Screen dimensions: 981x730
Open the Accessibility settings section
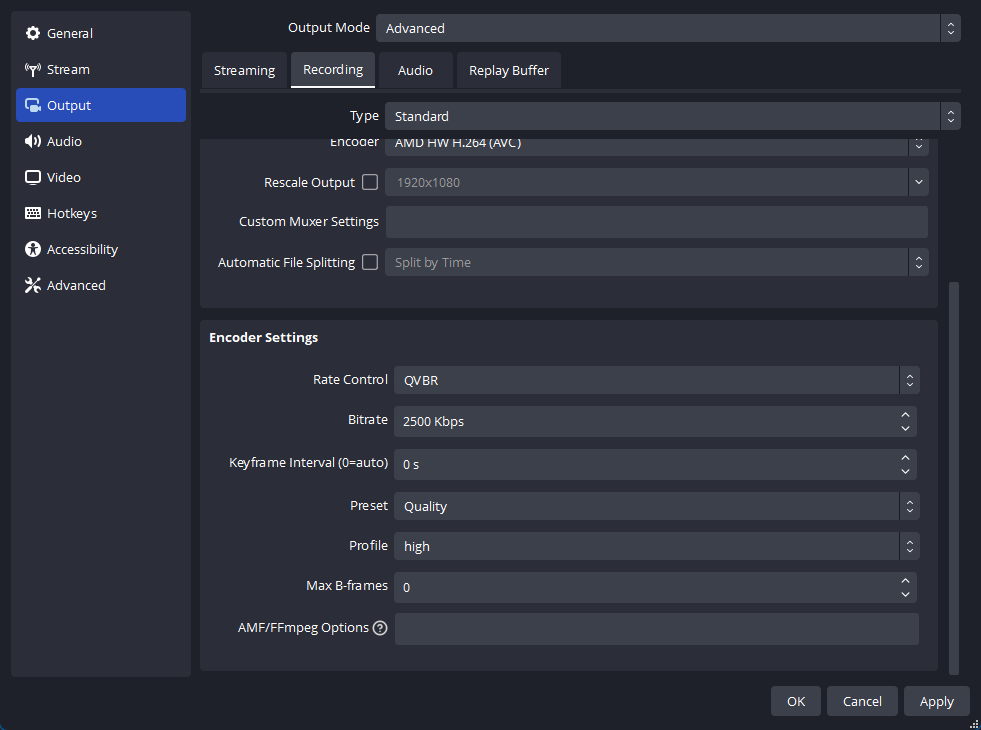[x=80, y=249]
